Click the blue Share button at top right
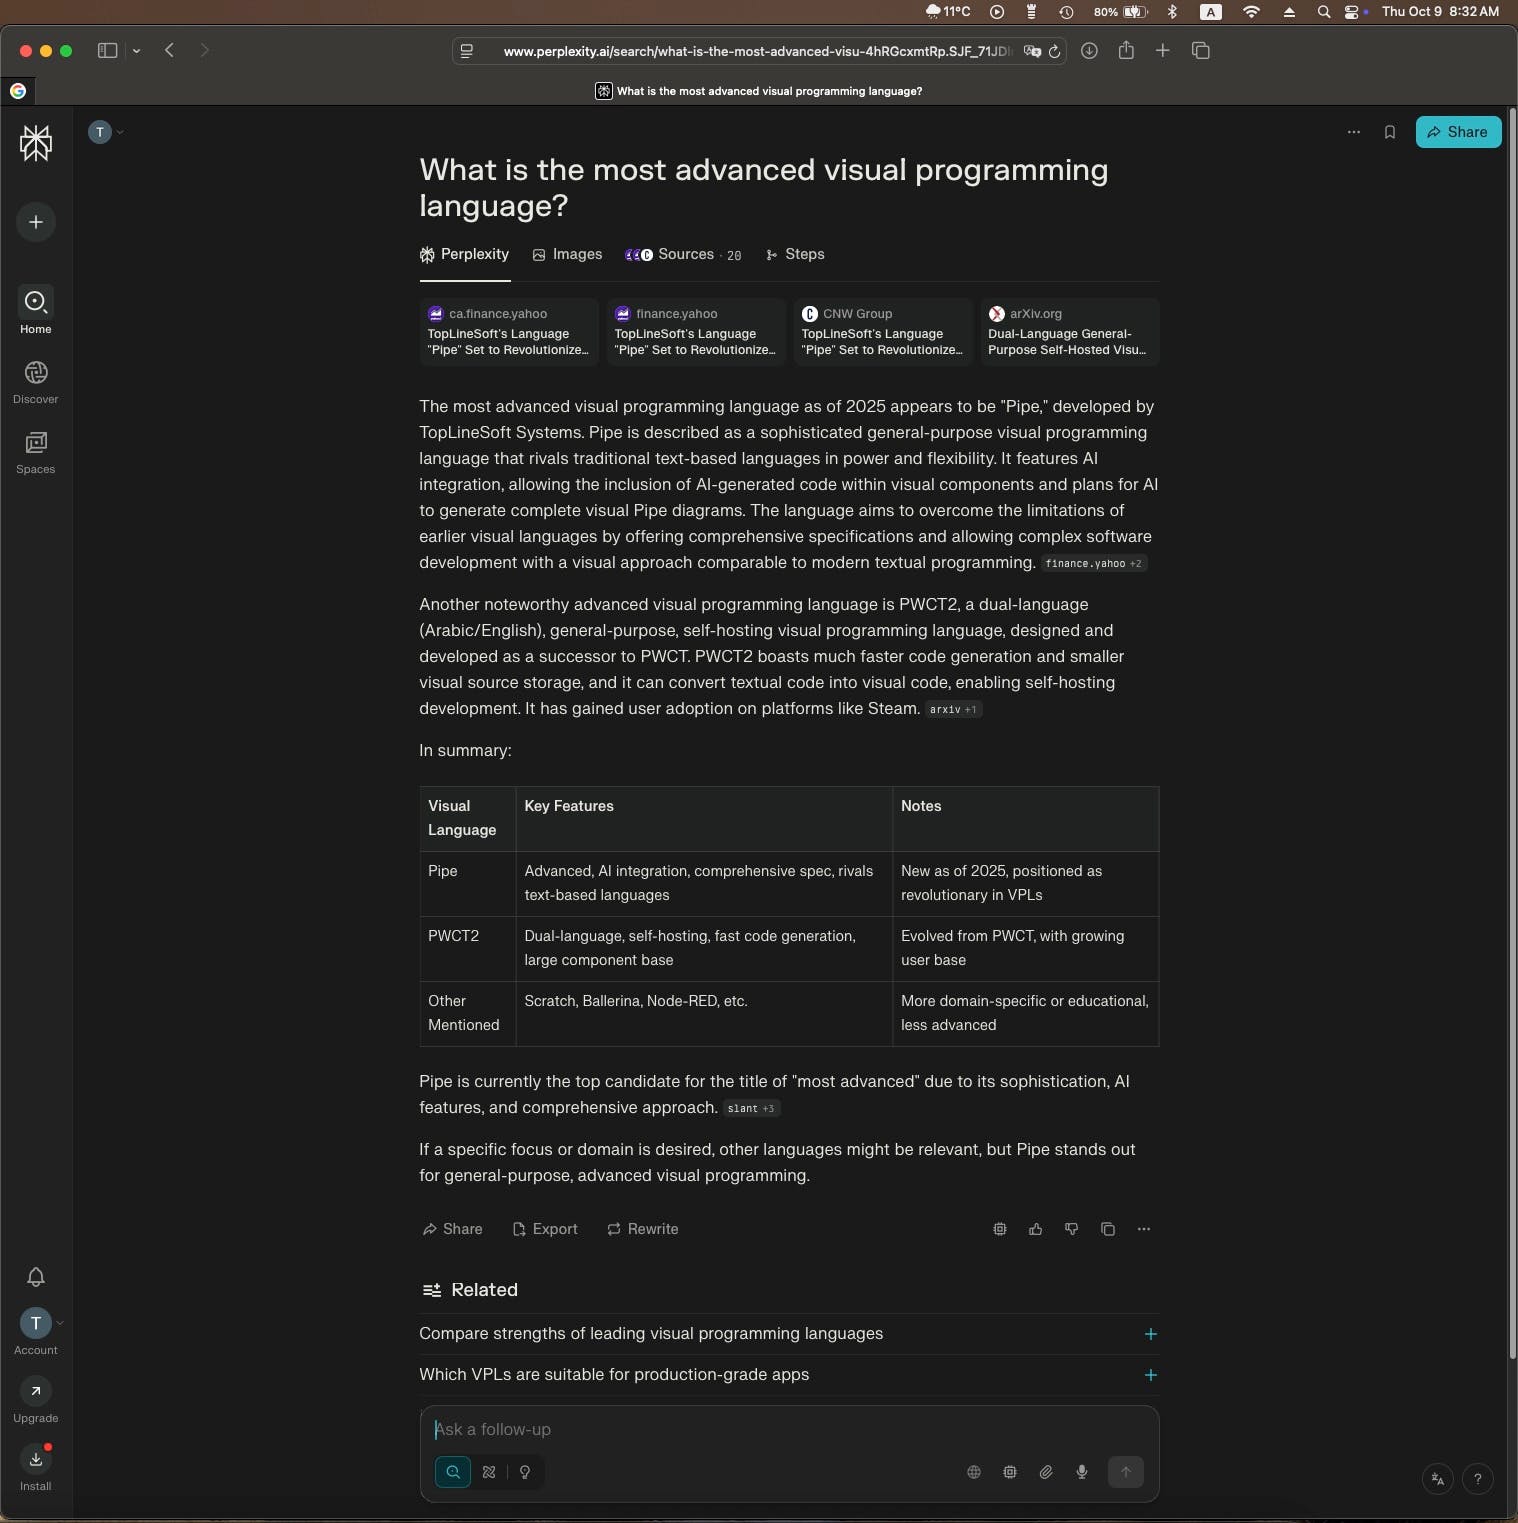This screenshot has height=1523, width=1518. (x=1458, y=132)
